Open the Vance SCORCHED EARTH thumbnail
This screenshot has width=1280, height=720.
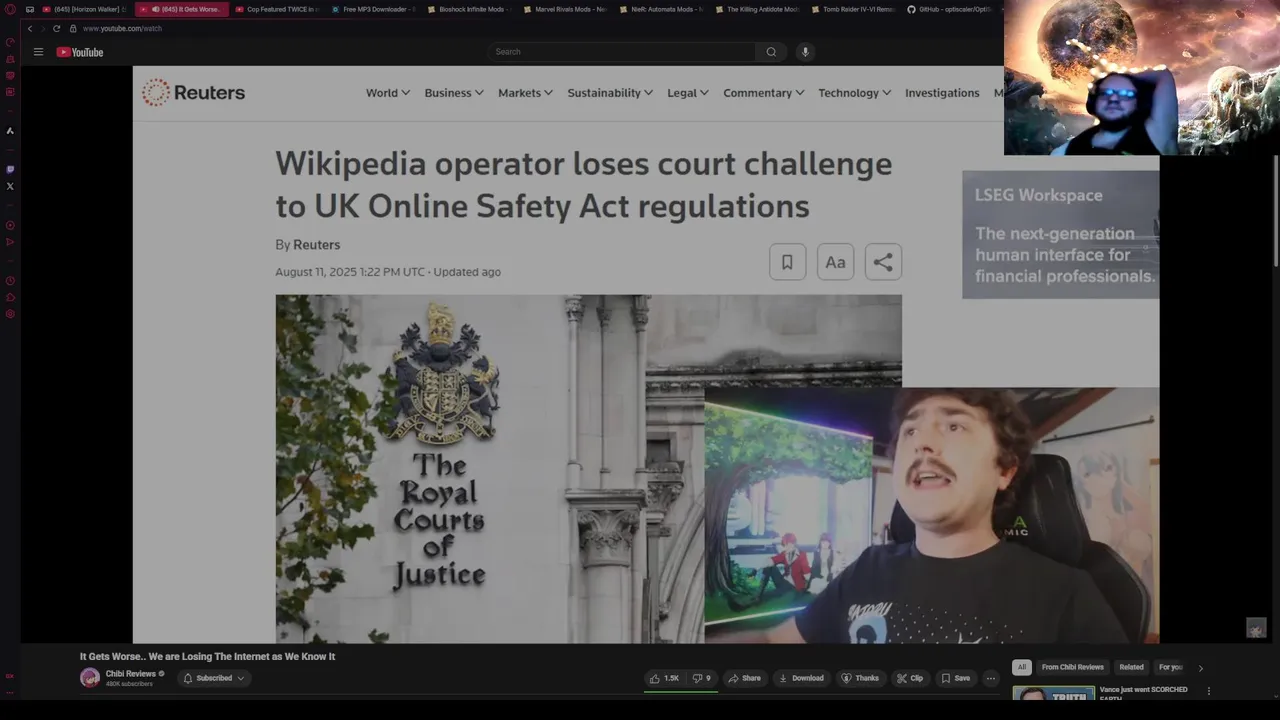[1052, 693]
